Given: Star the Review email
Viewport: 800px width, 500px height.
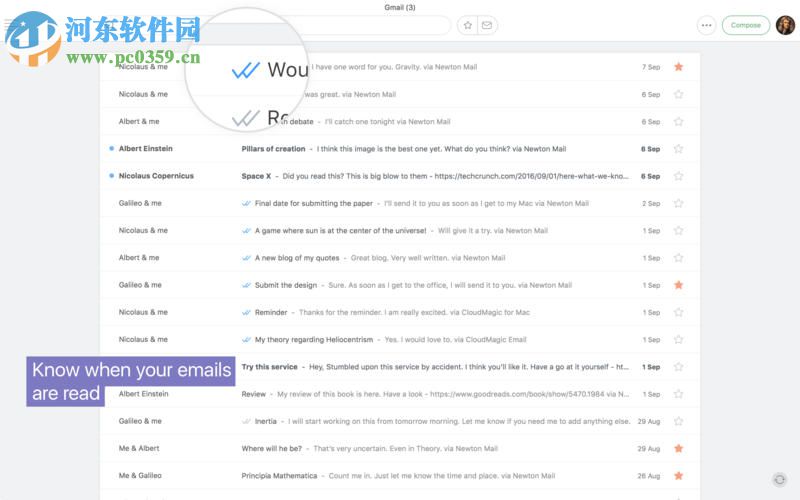Looking at the screenshot, I should tap(678, 394).
